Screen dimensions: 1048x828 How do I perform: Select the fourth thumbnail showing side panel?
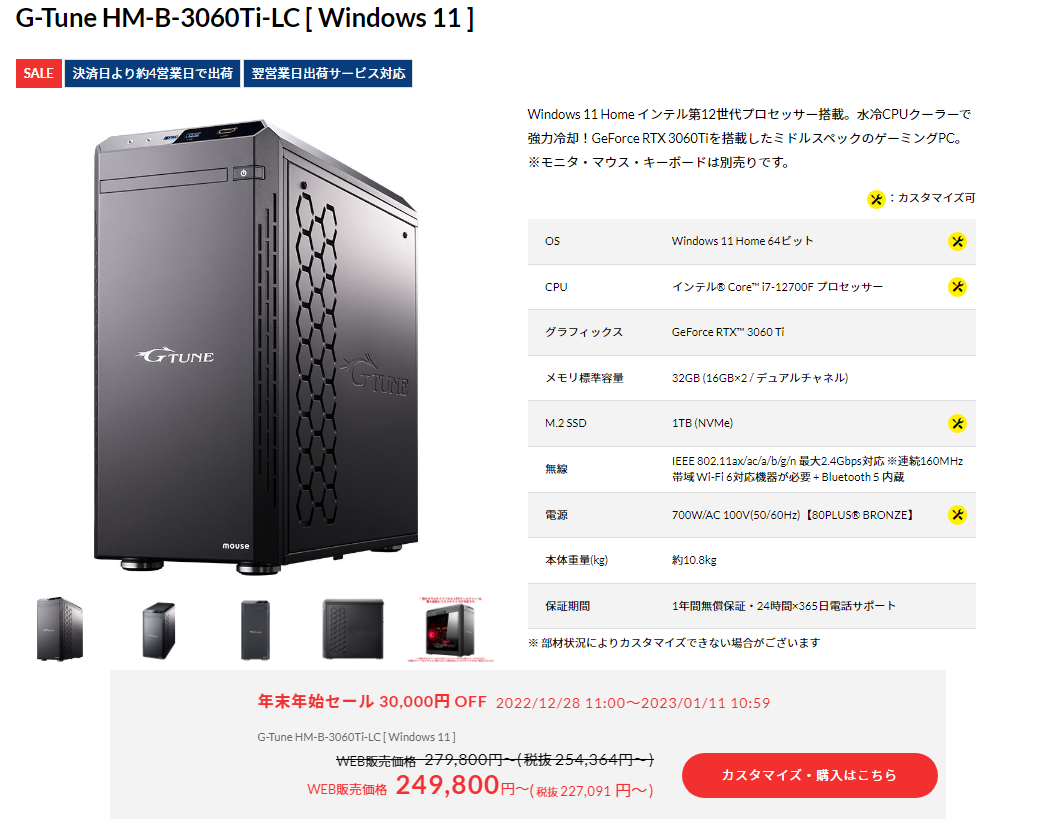coord(353,629)
